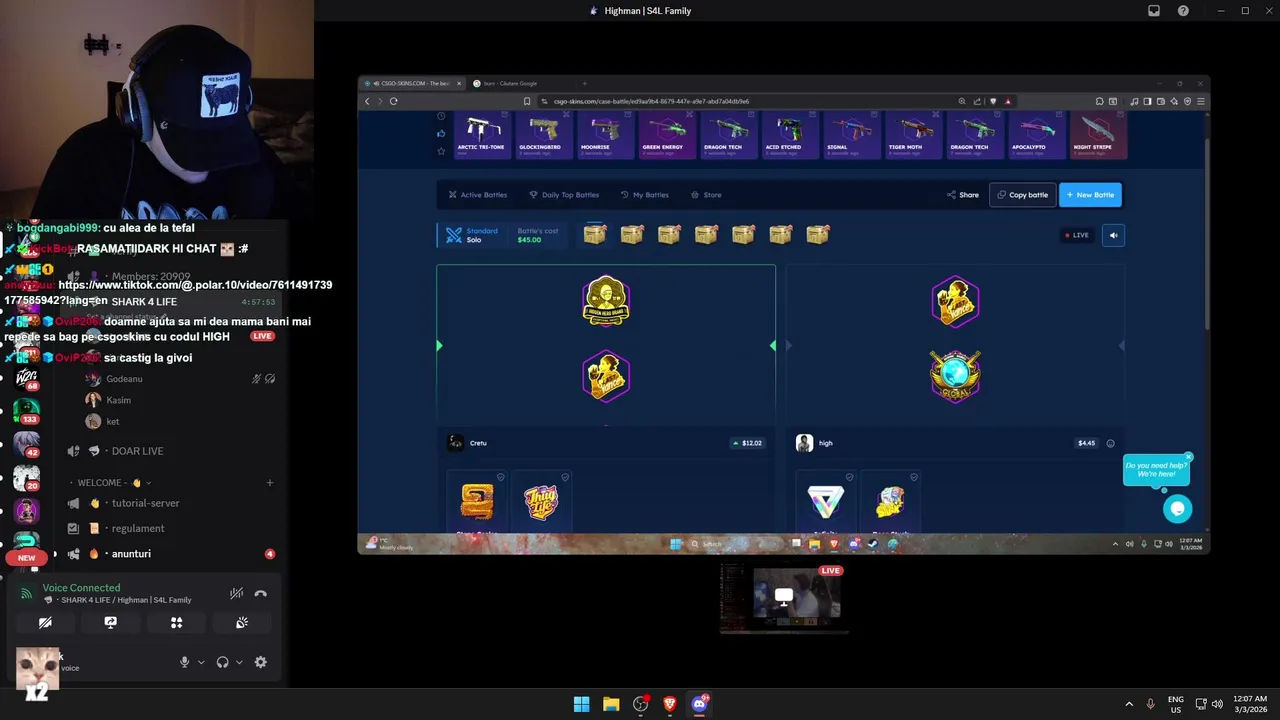
Task: Open the Active Battles tab
Action: [x=478, y=195]
